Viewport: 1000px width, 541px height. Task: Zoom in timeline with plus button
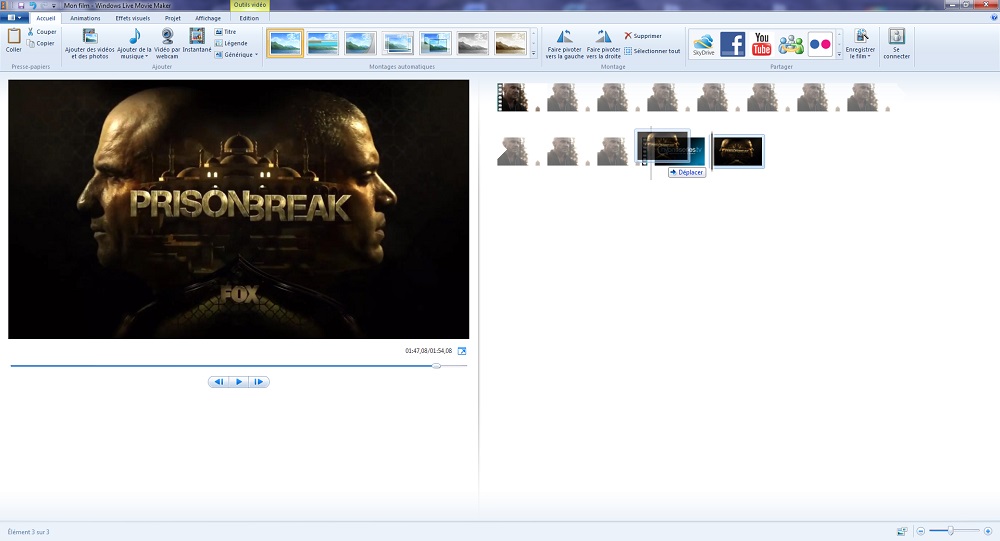click(x=988, y=531)
